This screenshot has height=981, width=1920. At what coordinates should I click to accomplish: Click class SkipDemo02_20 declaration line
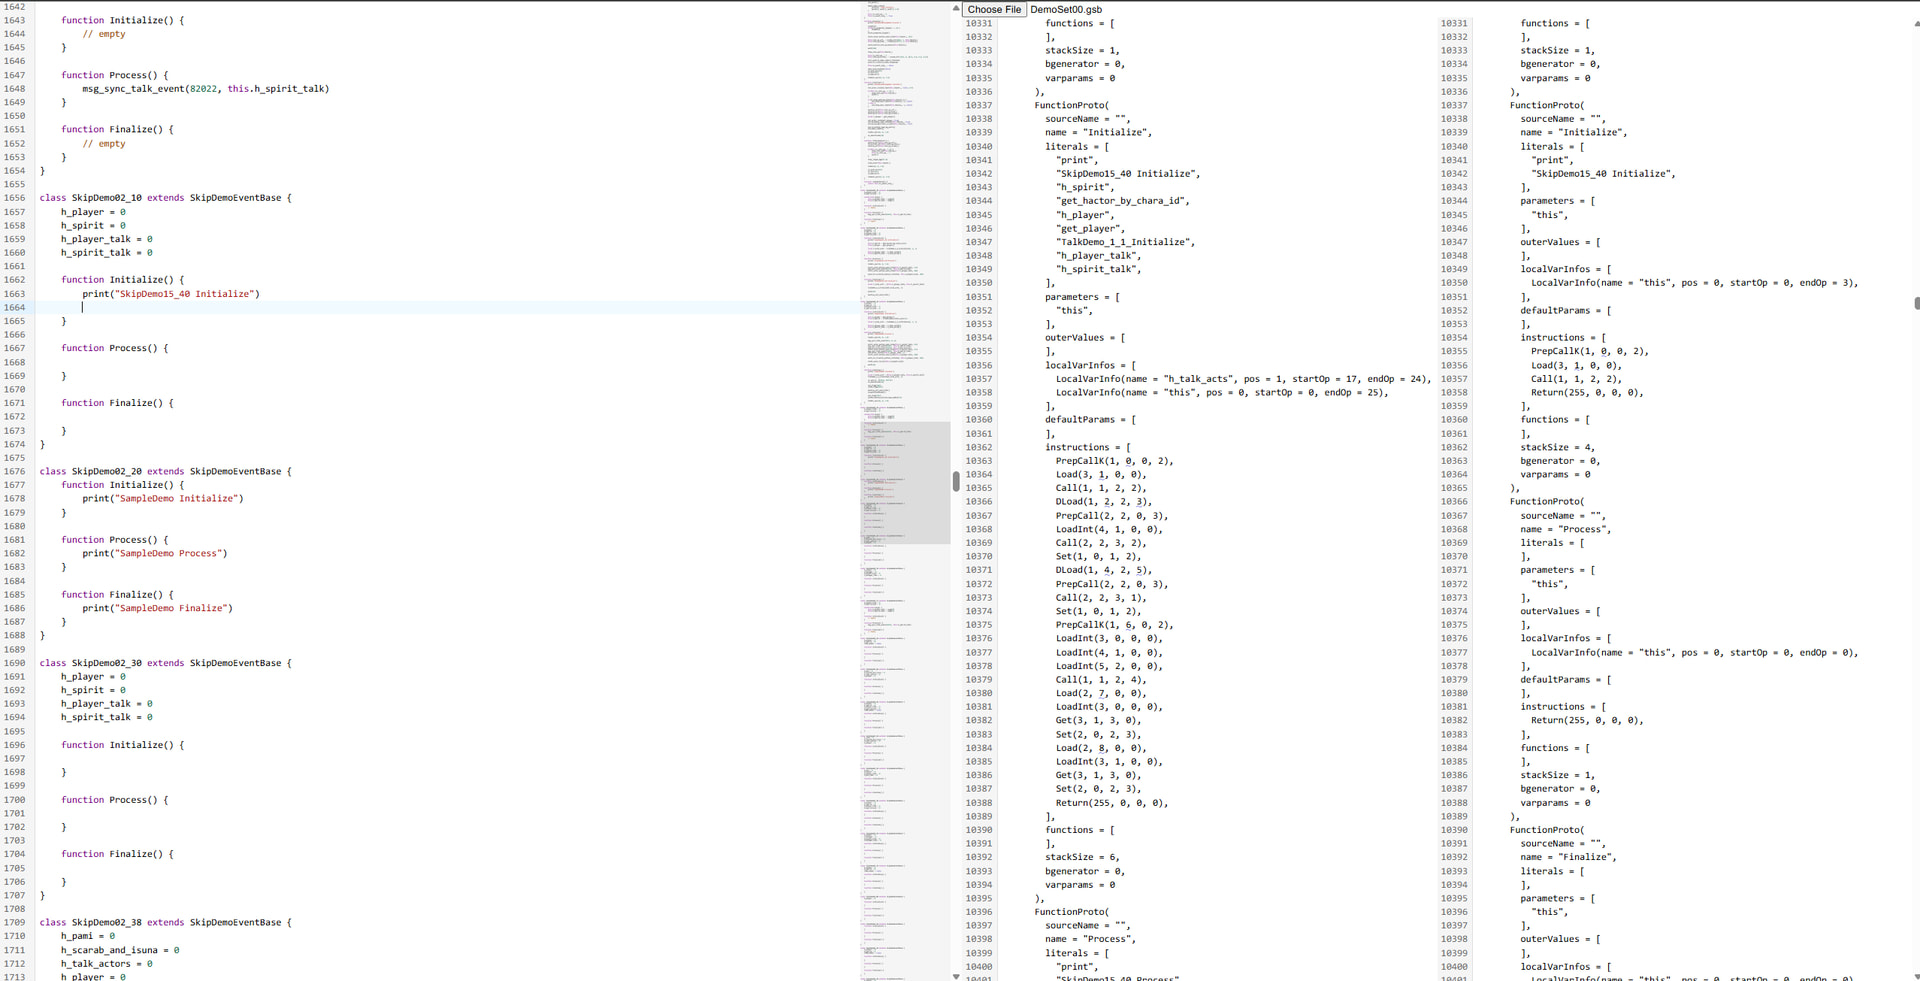click(x=165, y=471)
